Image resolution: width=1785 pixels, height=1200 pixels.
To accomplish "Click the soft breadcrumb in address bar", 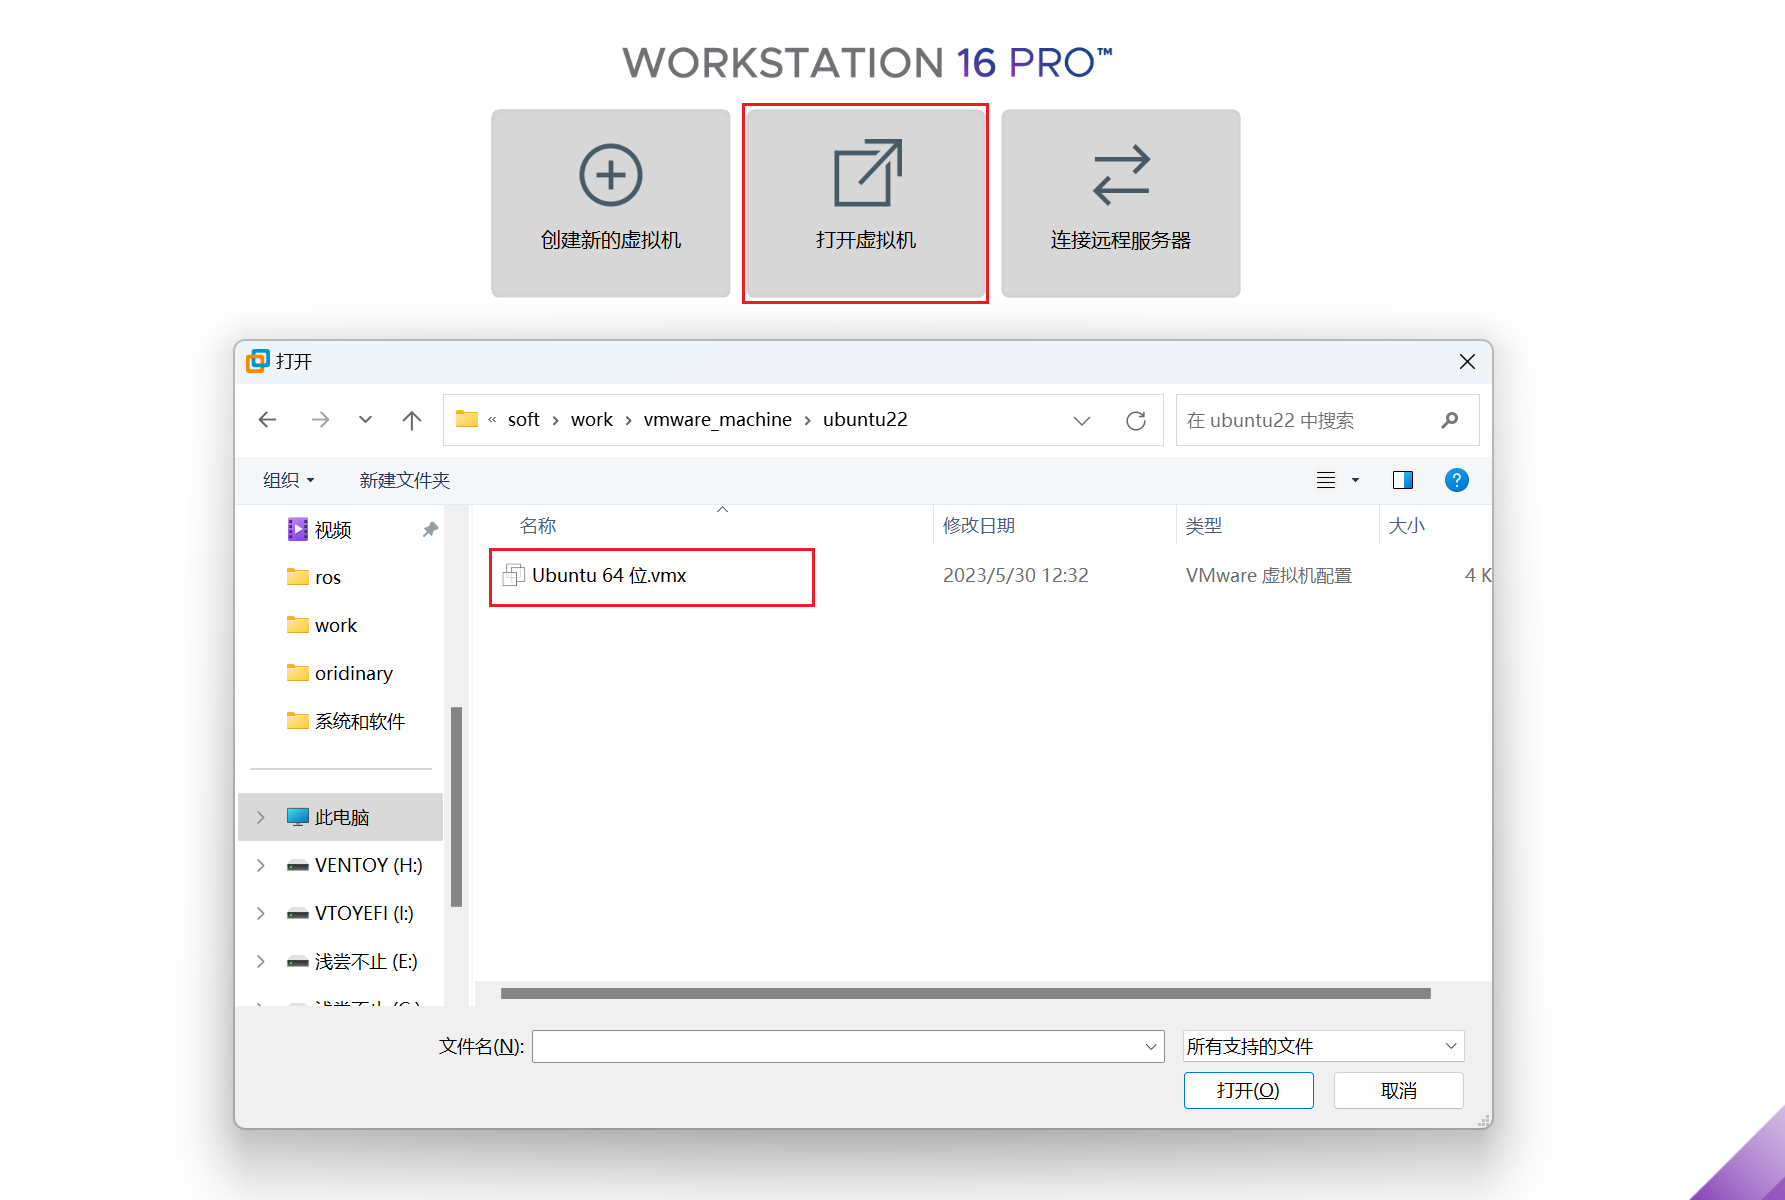I will [x=524, y=420].
